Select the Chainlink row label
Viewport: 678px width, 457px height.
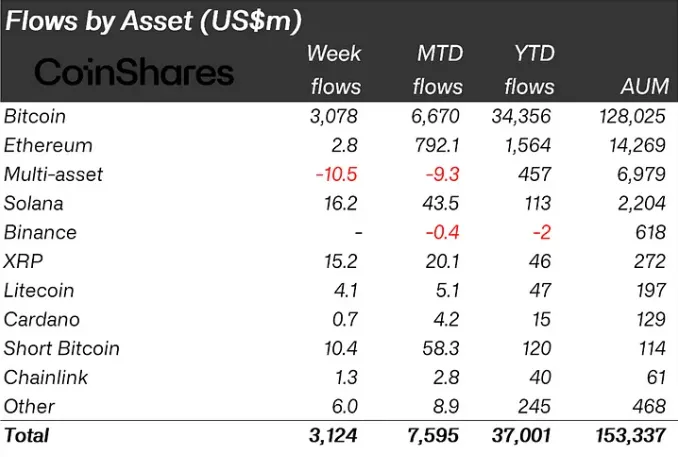pyautogui.click(x=45, y=377)
